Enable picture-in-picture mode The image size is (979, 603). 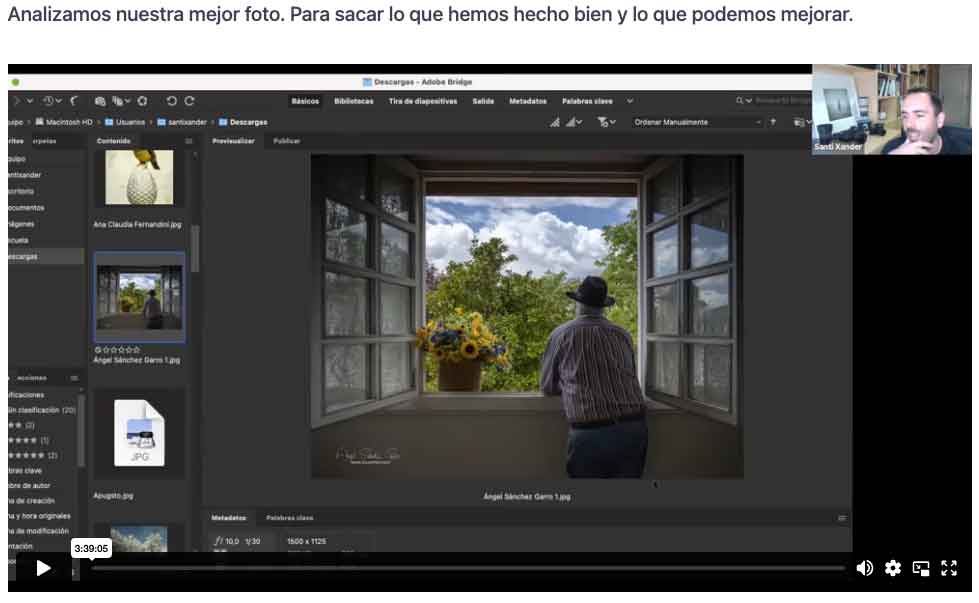tap(921, 568)
